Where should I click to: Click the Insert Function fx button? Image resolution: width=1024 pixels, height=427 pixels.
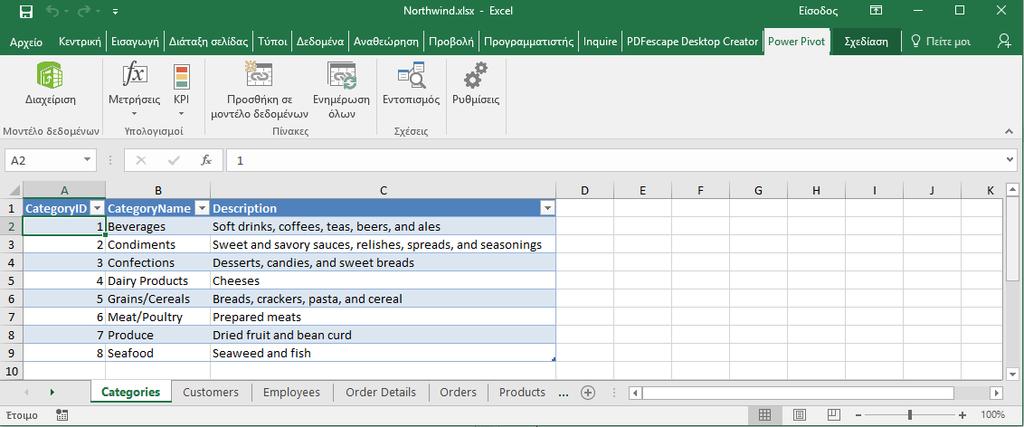click(206, 160)
